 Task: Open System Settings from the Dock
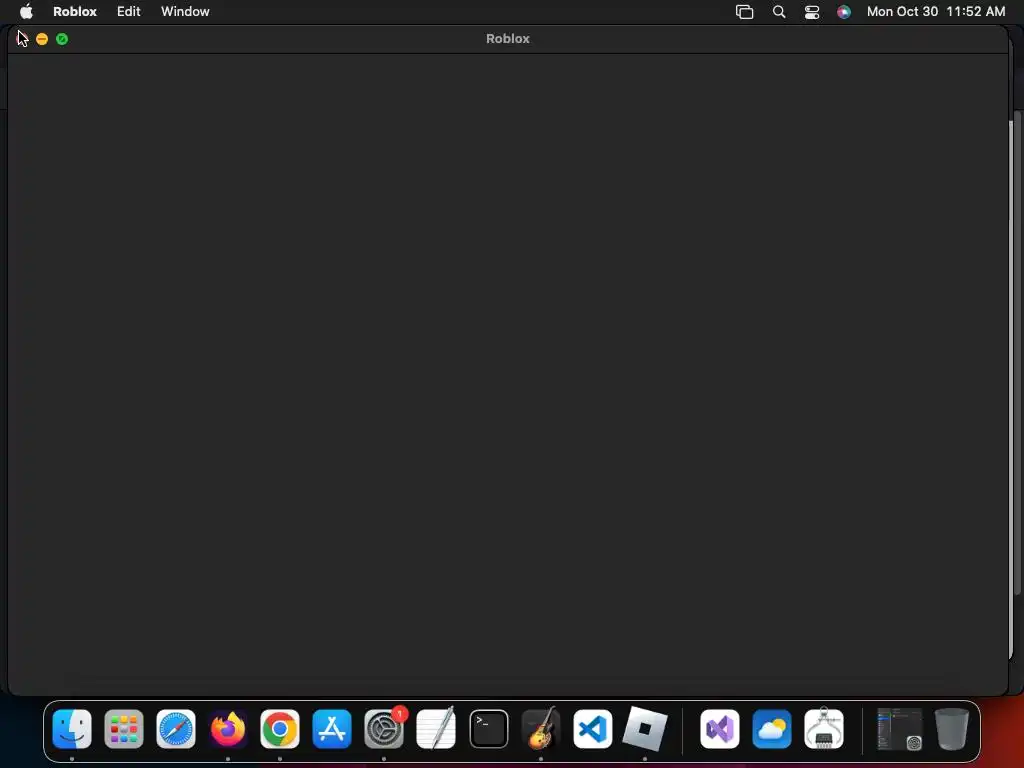tap(384, 728)
